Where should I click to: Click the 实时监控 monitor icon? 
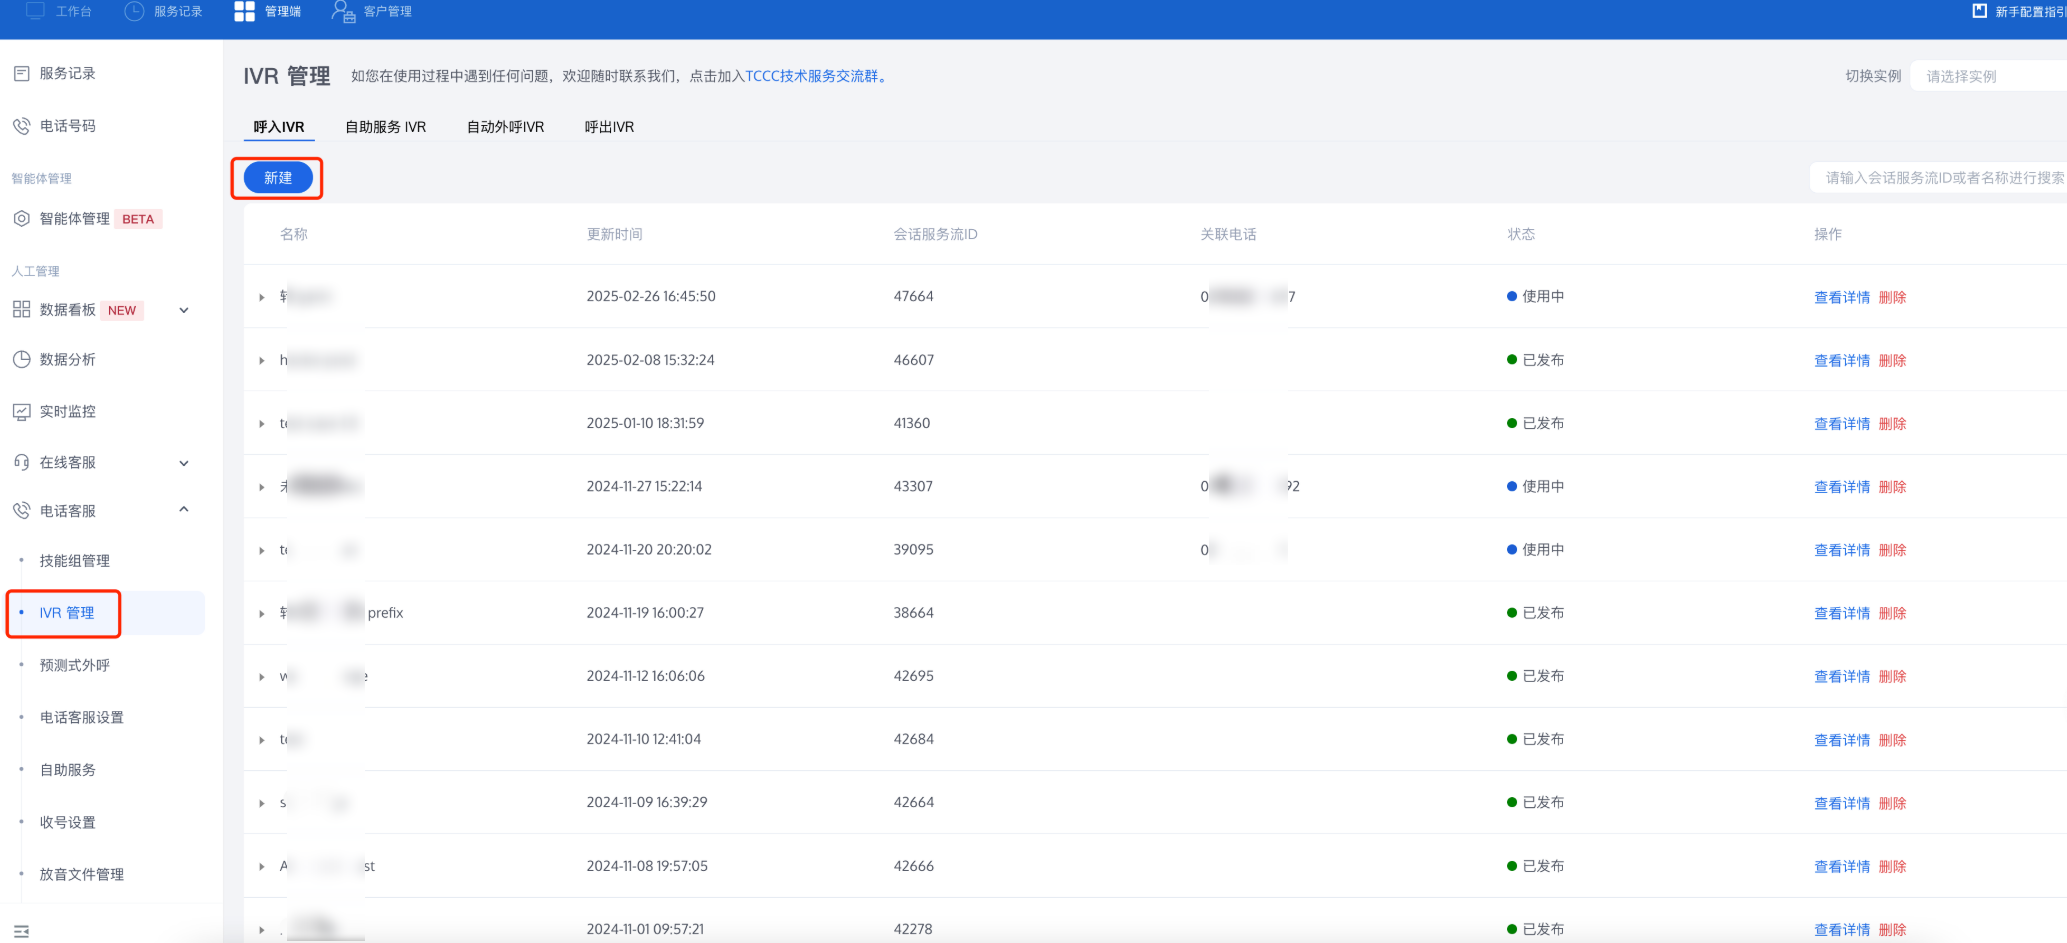pyautogui.click(x=21, y=411)
